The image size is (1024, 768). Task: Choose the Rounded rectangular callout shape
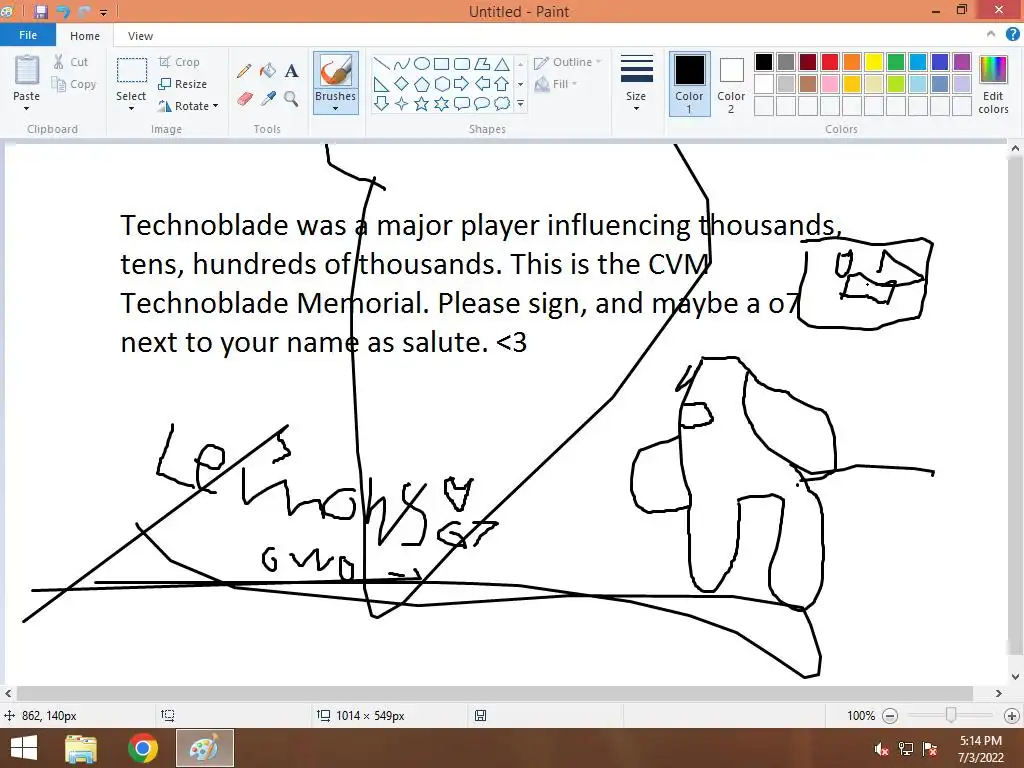click(462, 103)
